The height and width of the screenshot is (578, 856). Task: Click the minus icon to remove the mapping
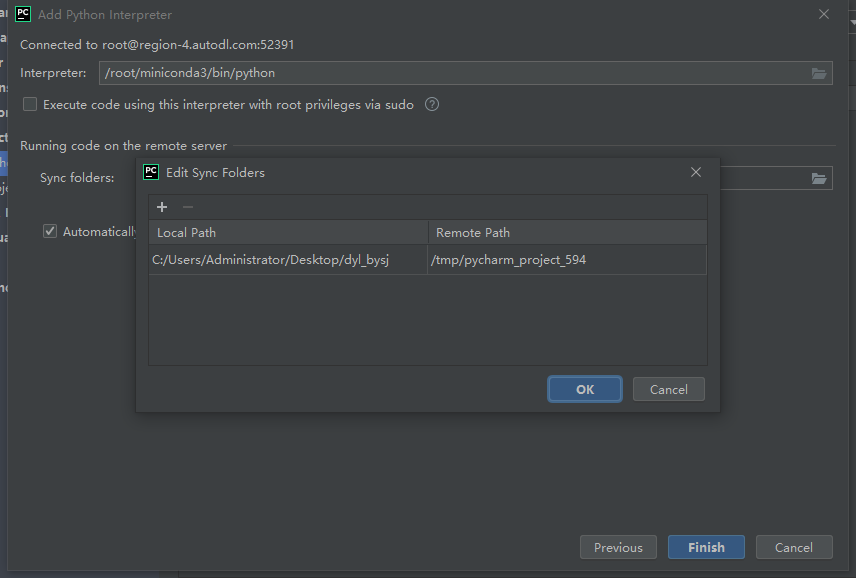[x=186, y=207]
